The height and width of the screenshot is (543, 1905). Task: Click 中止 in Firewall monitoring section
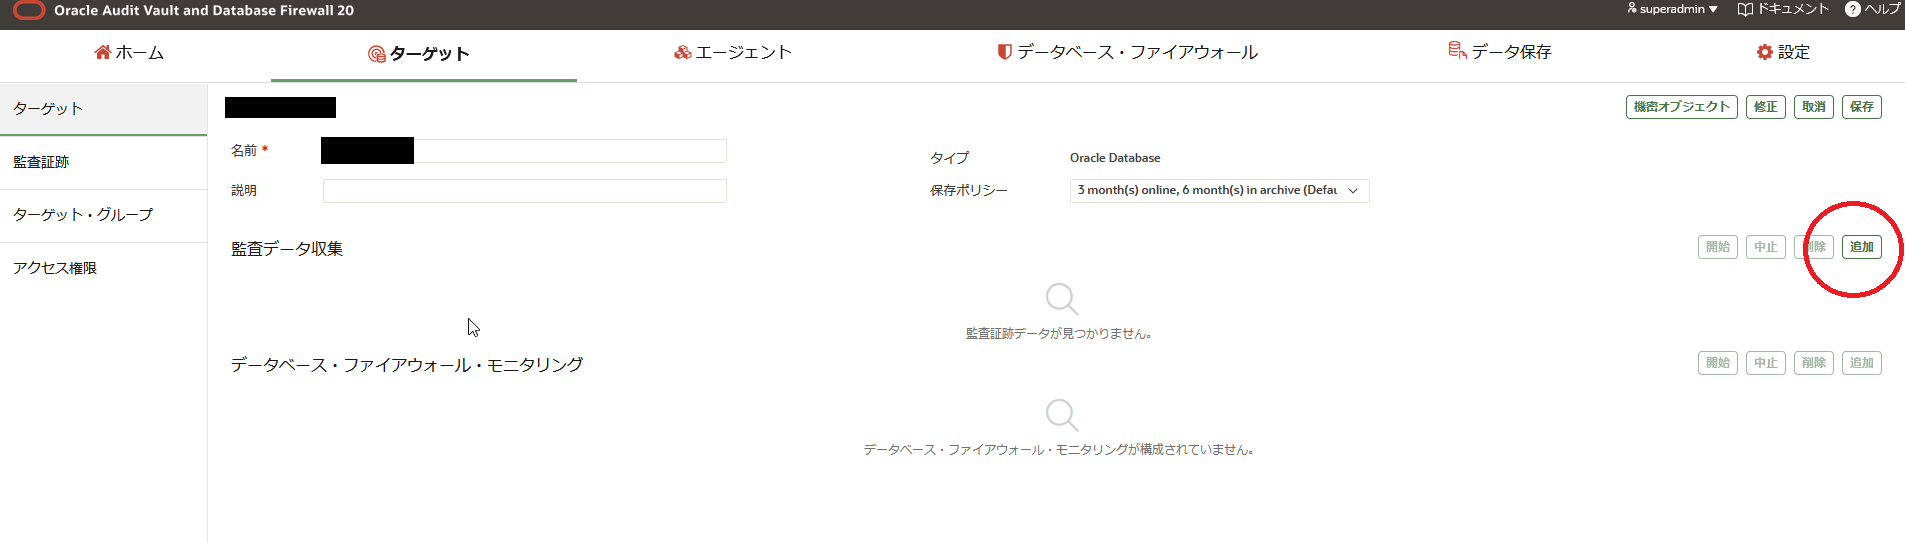click(x=1766, y=363)
